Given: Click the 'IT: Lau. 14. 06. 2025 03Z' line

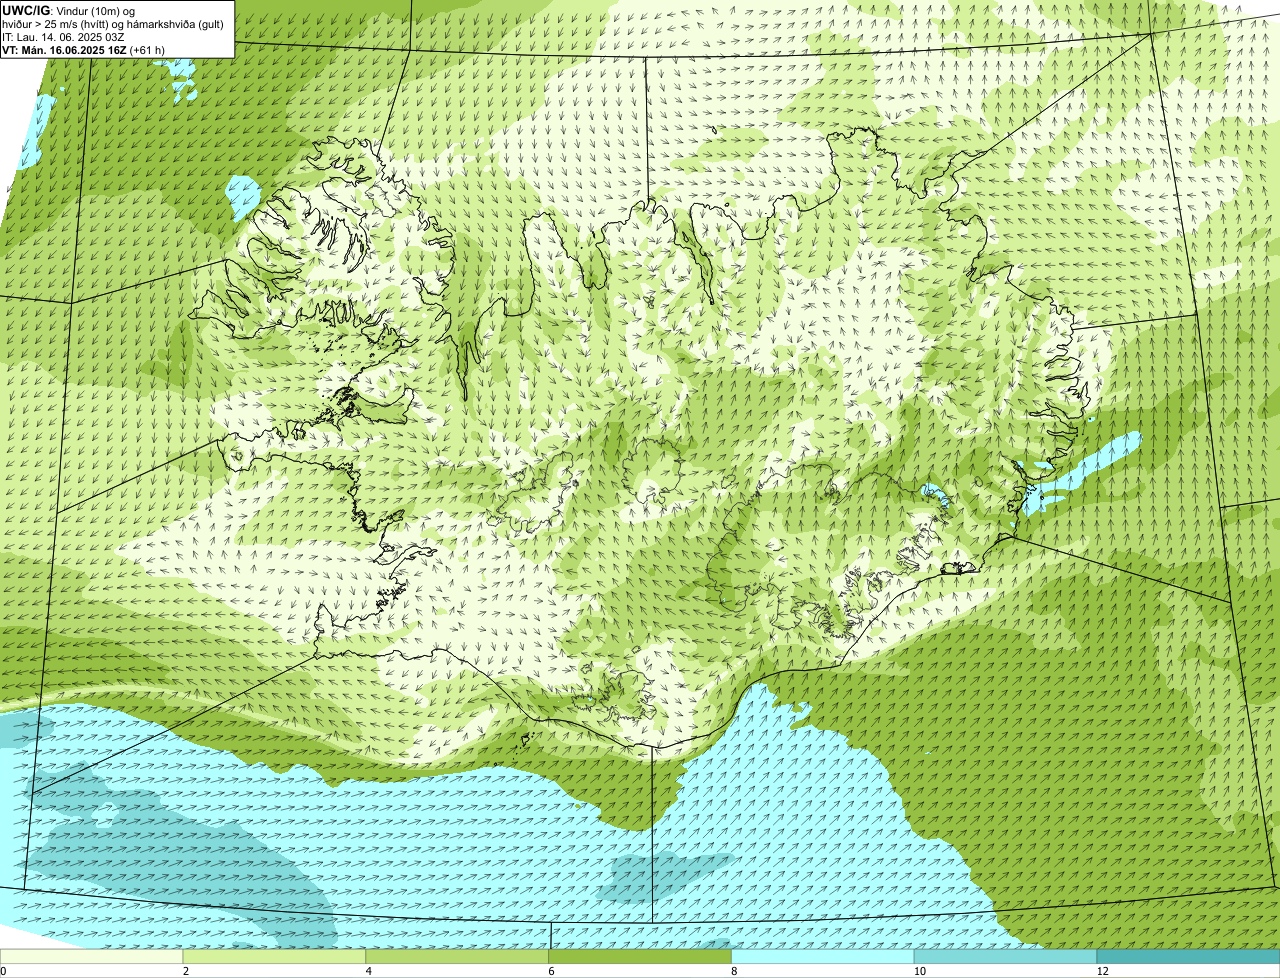Looking at the screenshot, I should click(x=62, y=37).
